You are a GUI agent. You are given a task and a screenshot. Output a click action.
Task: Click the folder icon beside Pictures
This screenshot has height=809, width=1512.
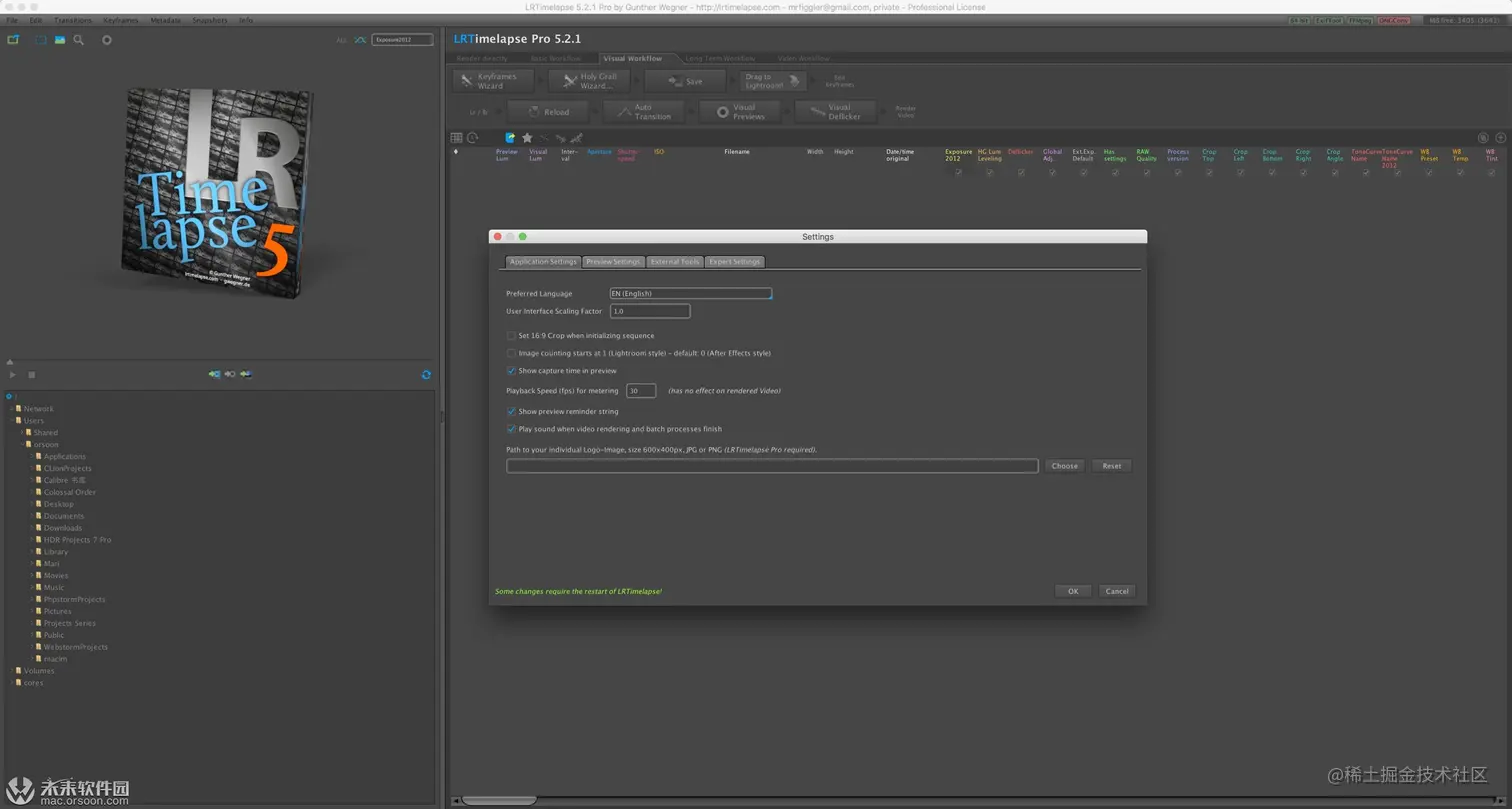click(x=38, y=611)
